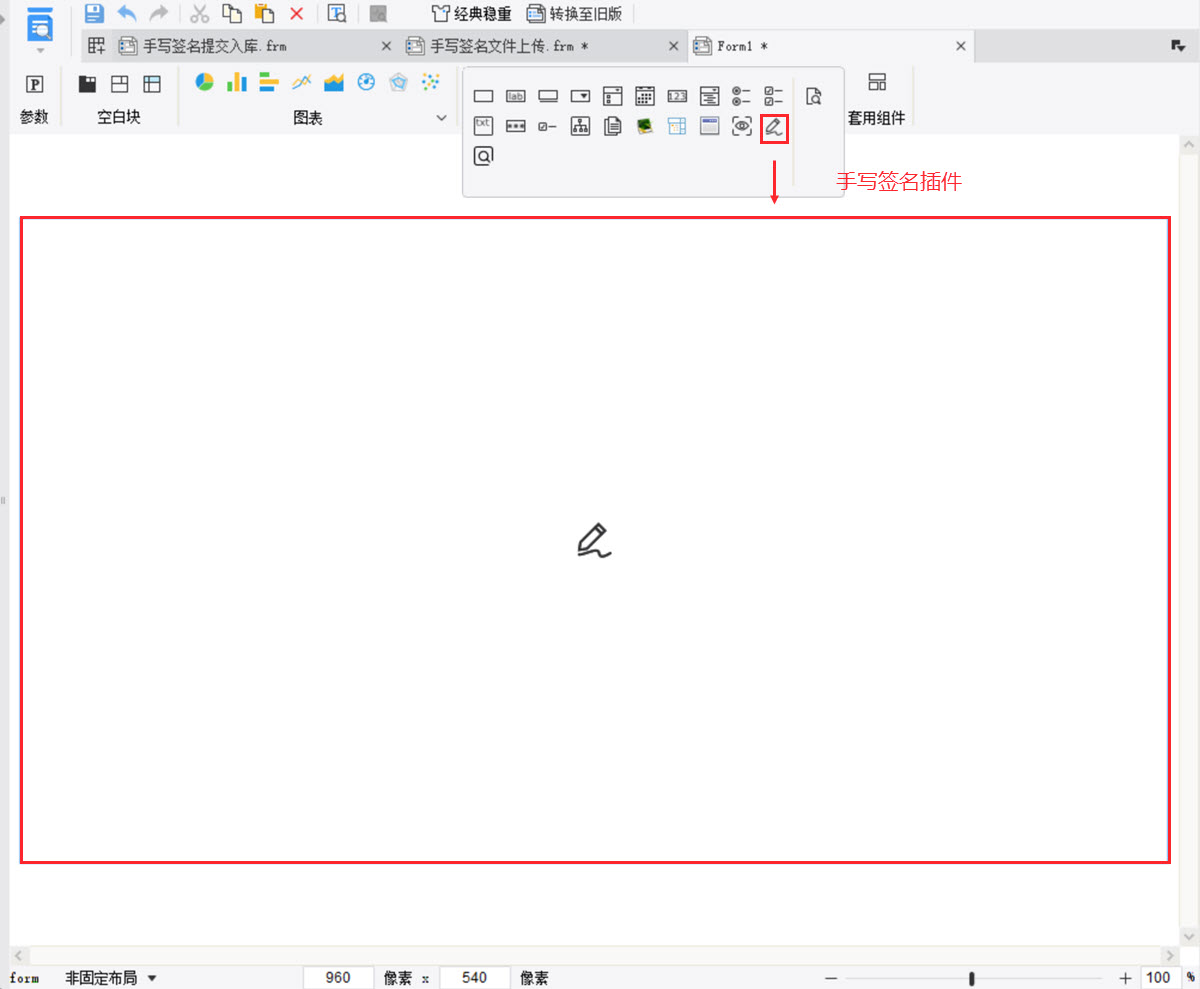
Task: Insert the area chart
Action: (x=334, y=82)
